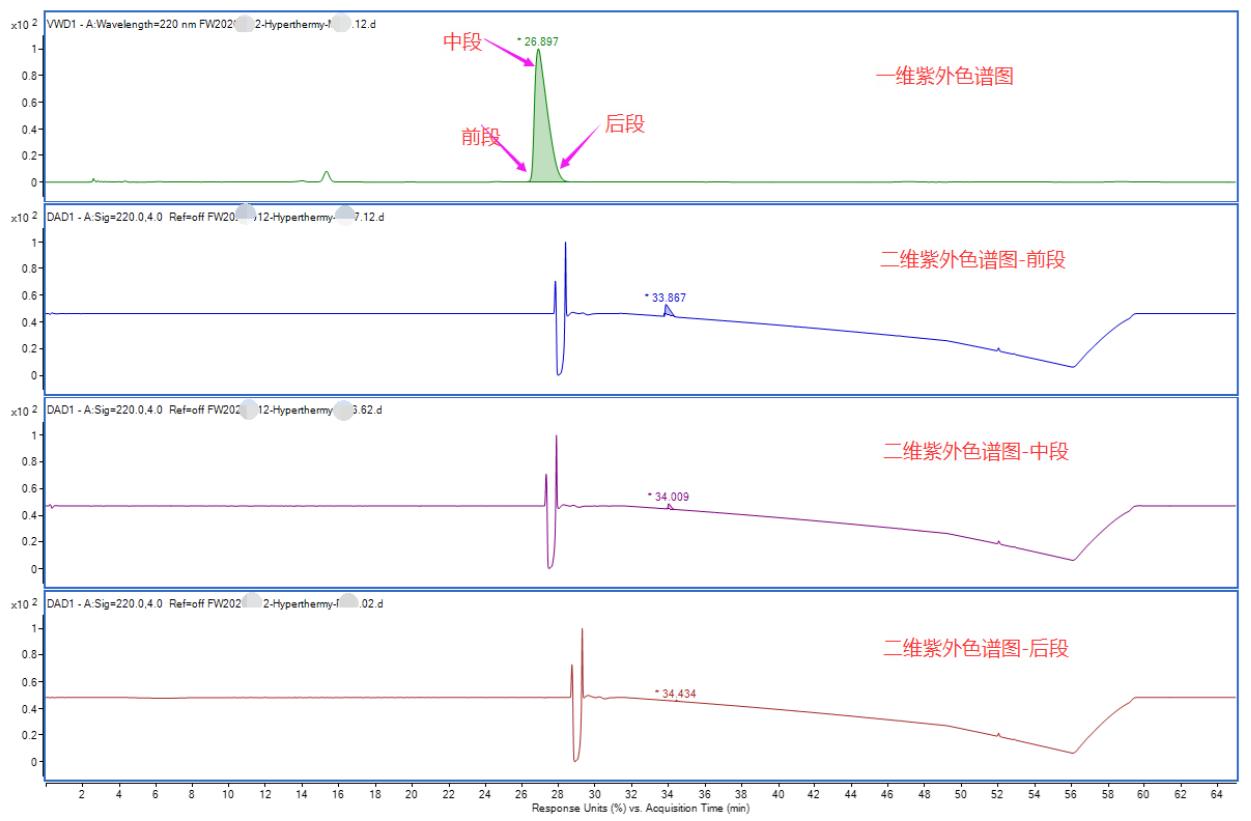
Task: Click the 33.867 peak label
Action: (x=668, y=297)
